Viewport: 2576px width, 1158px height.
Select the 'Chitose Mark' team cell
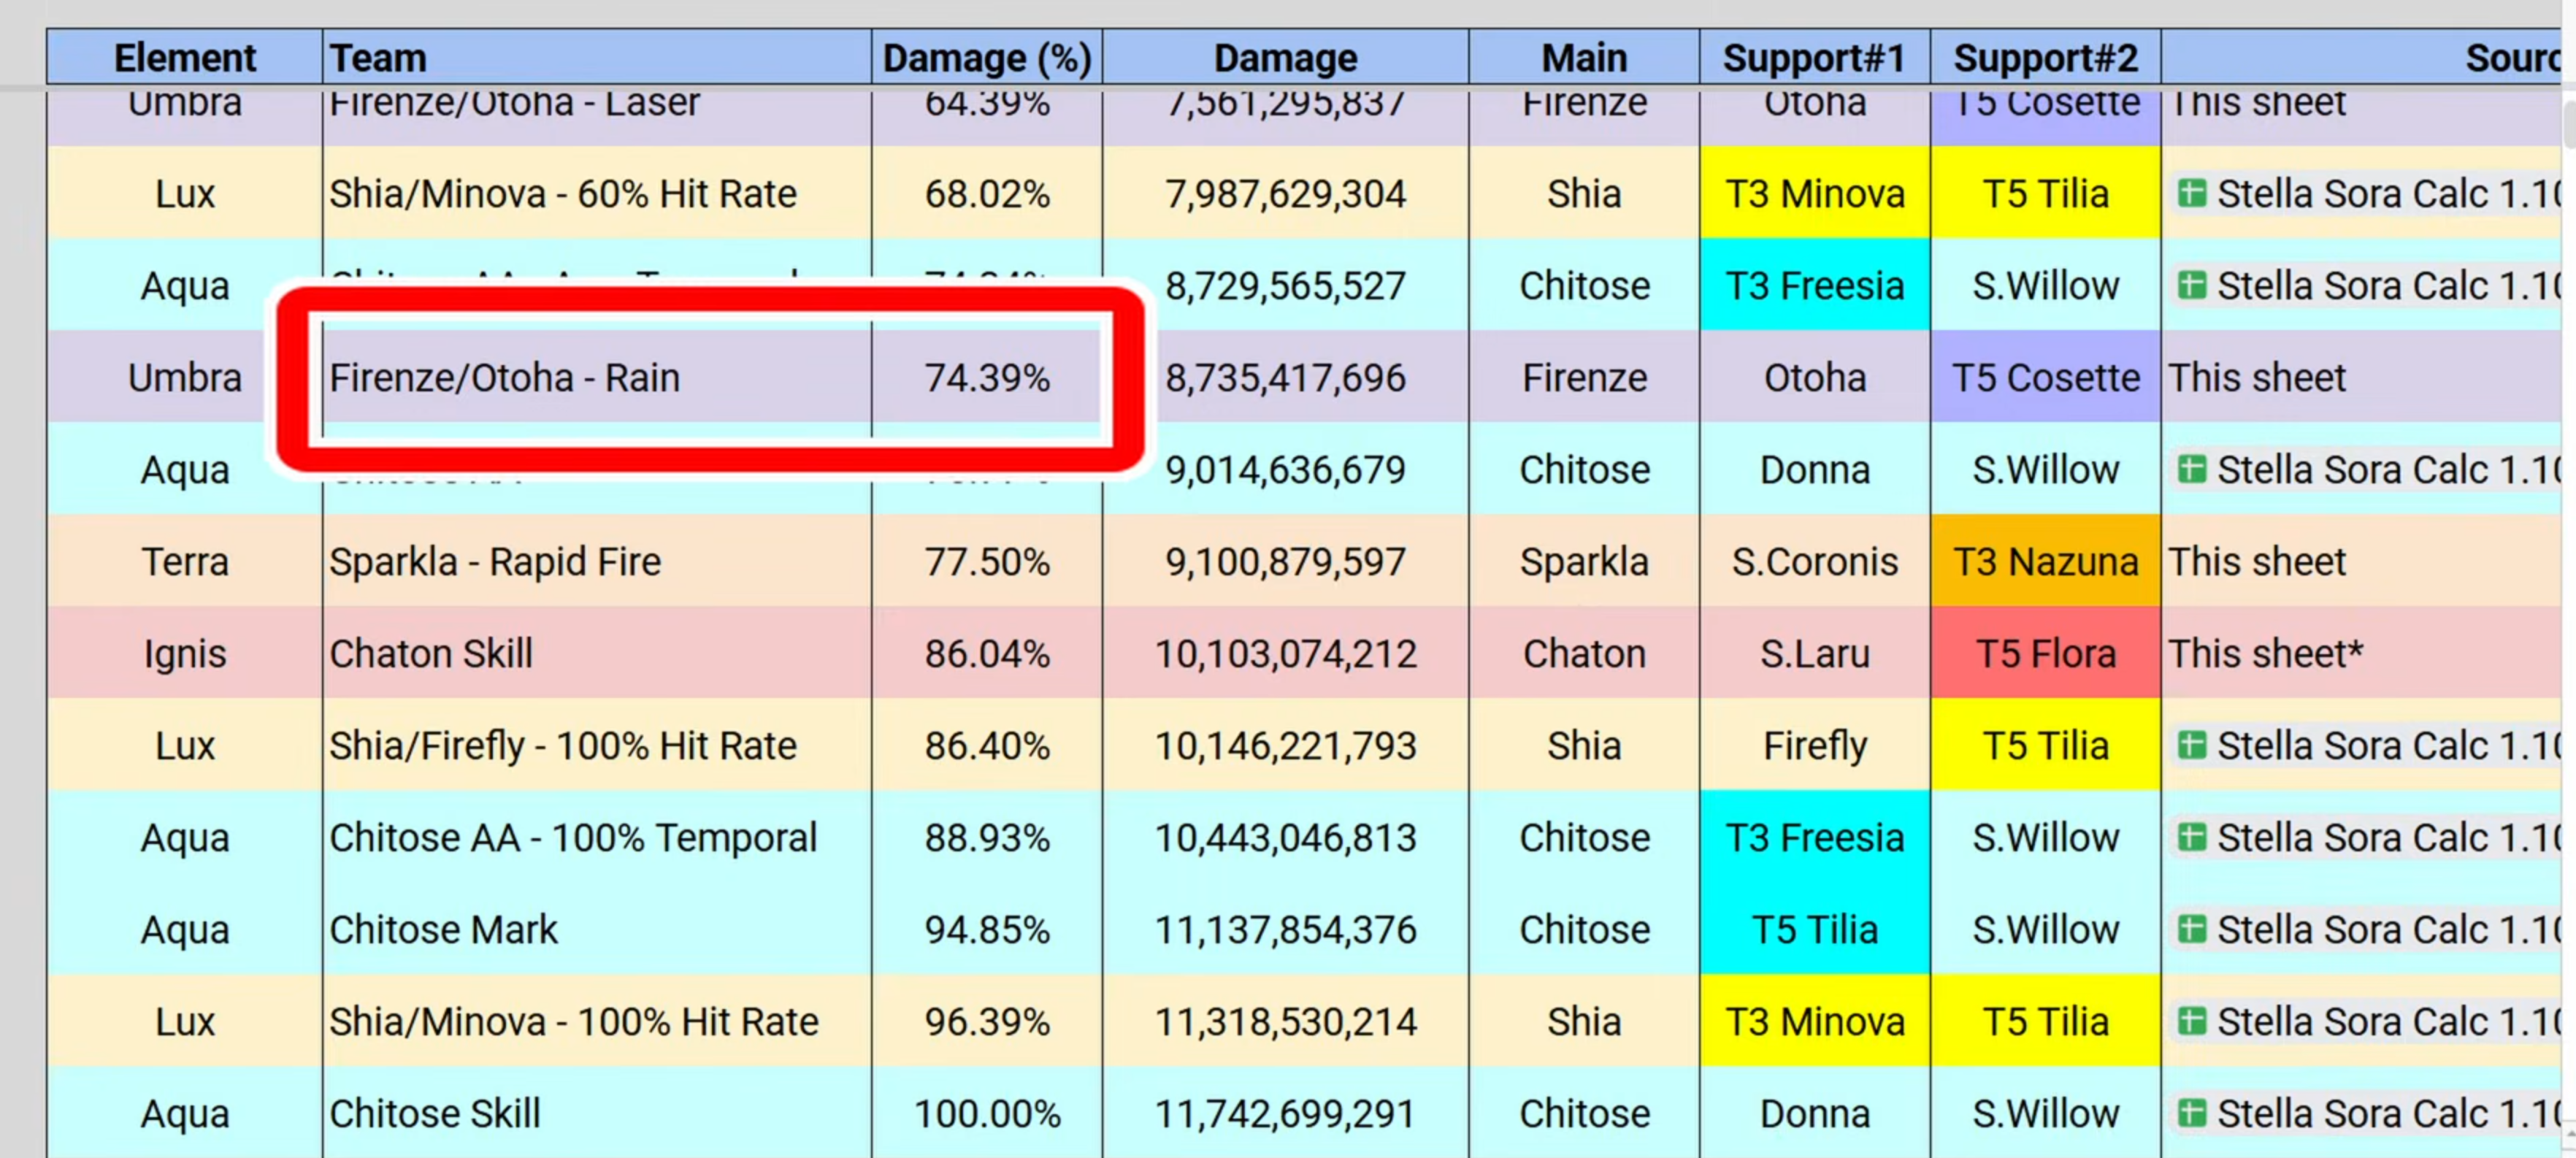(x=597, y=930)
